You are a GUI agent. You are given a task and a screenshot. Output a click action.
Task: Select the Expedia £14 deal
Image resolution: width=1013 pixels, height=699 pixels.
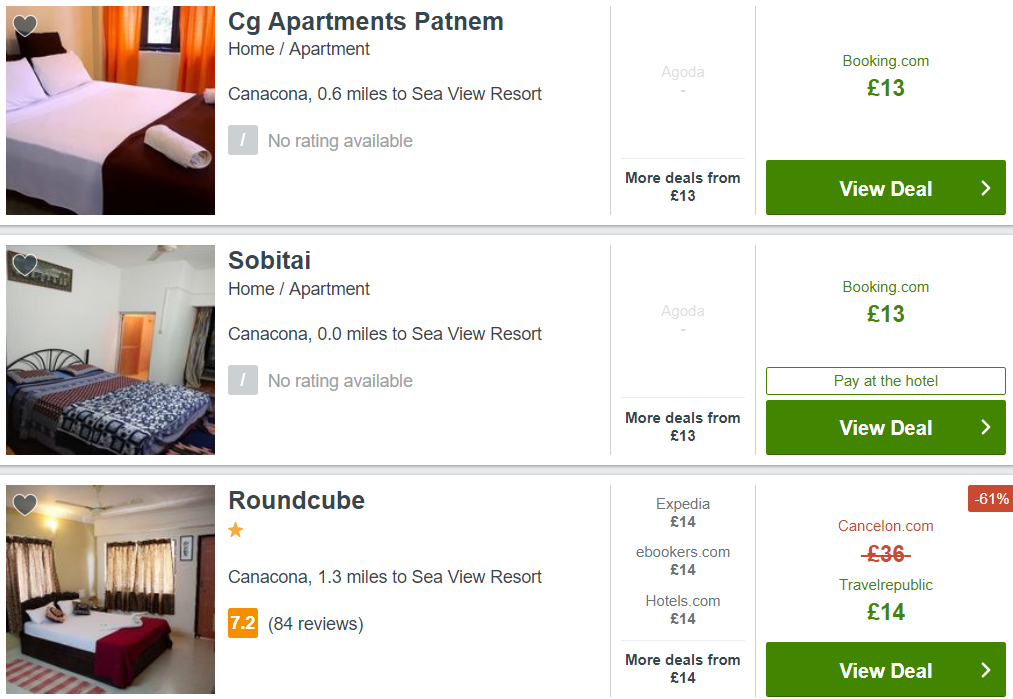point(683,513)
